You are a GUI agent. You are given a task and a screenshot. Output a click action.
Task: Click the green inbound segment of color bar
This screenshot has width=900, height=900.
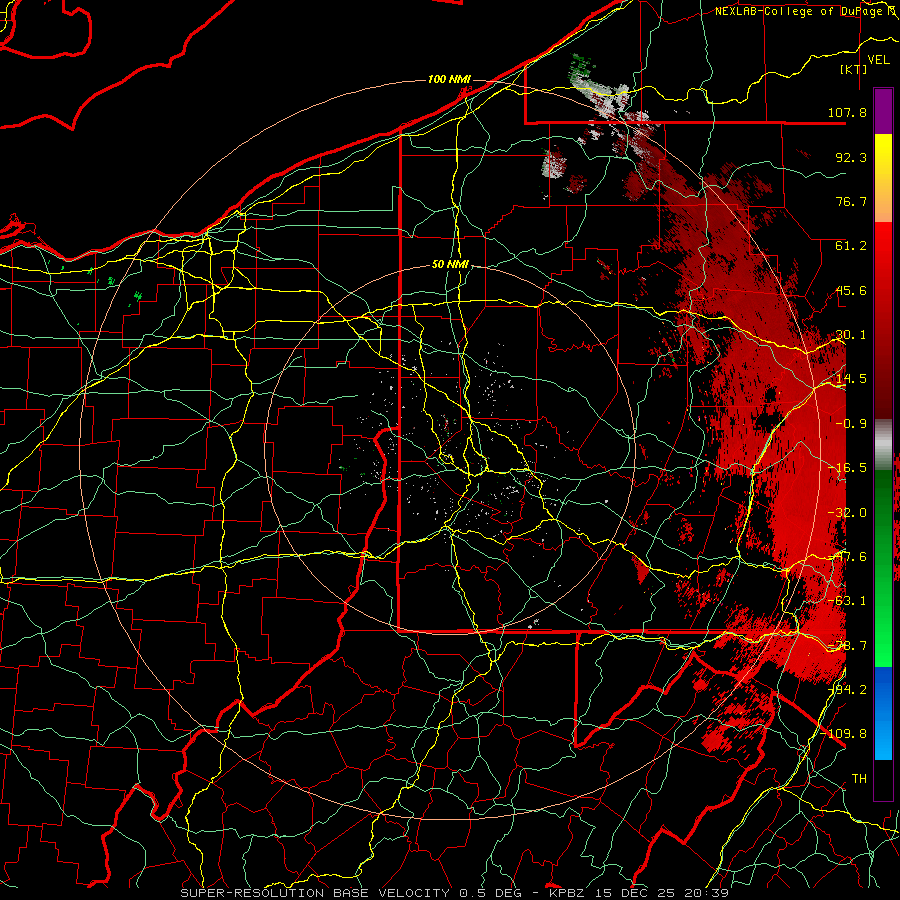883,568
